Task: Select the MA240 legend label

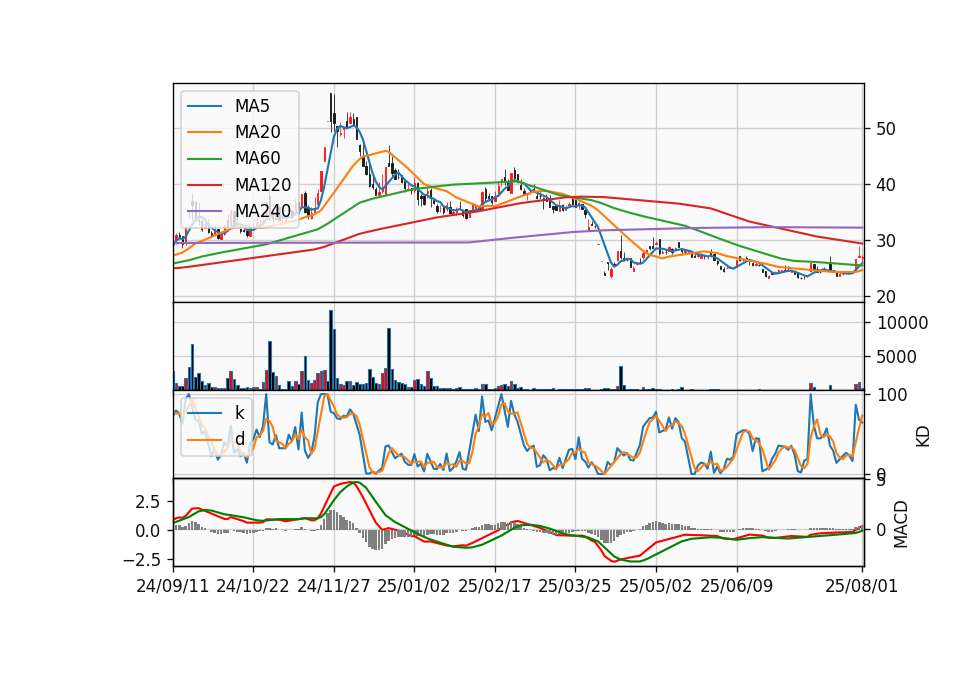Action: 263,211
